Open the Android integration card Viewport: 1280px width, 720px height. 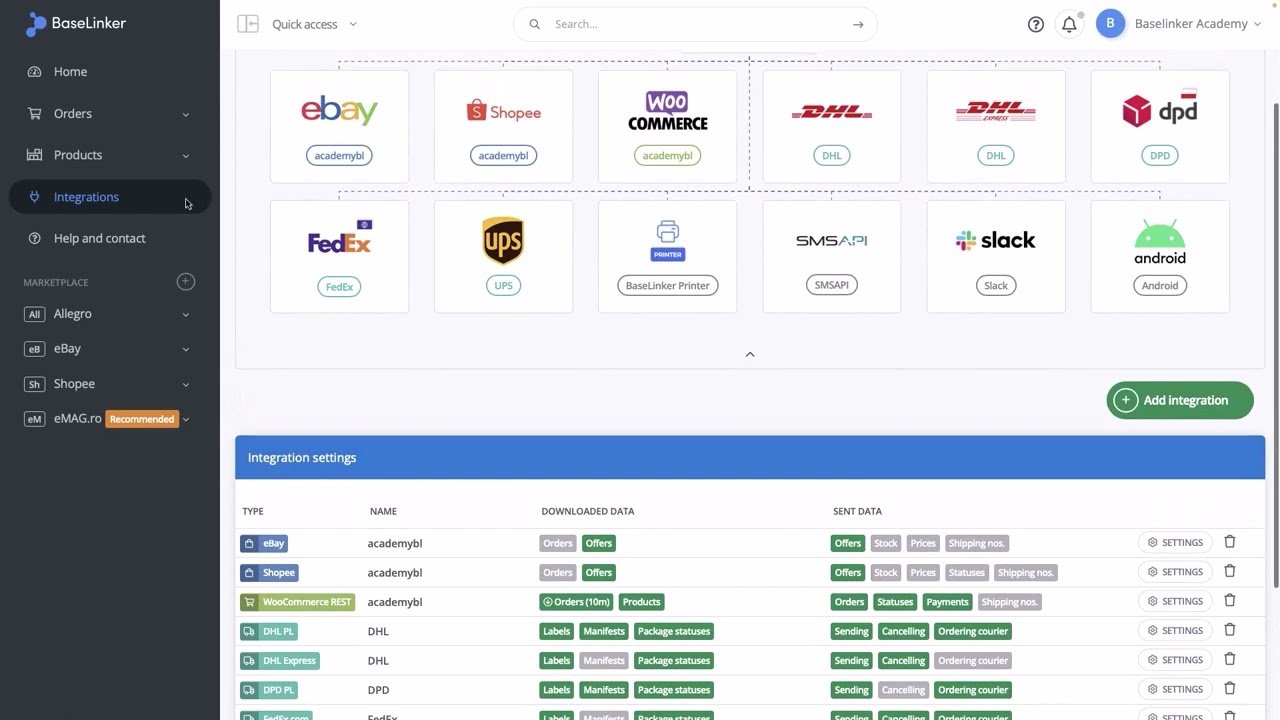pyautogui.click(x=1160, y=256)
